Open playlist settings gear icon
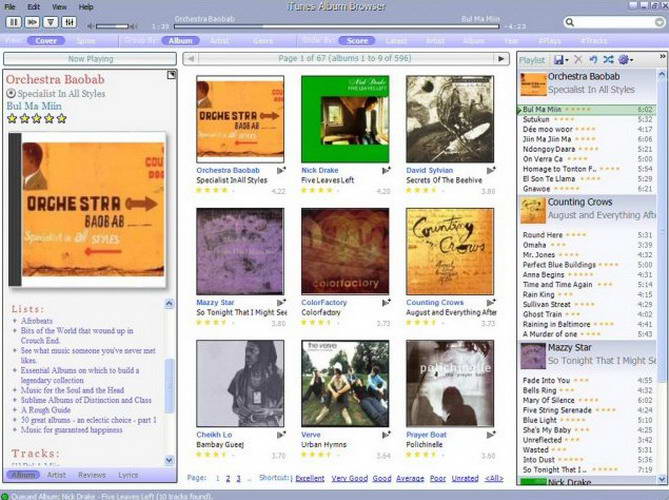 coord(623,60)
